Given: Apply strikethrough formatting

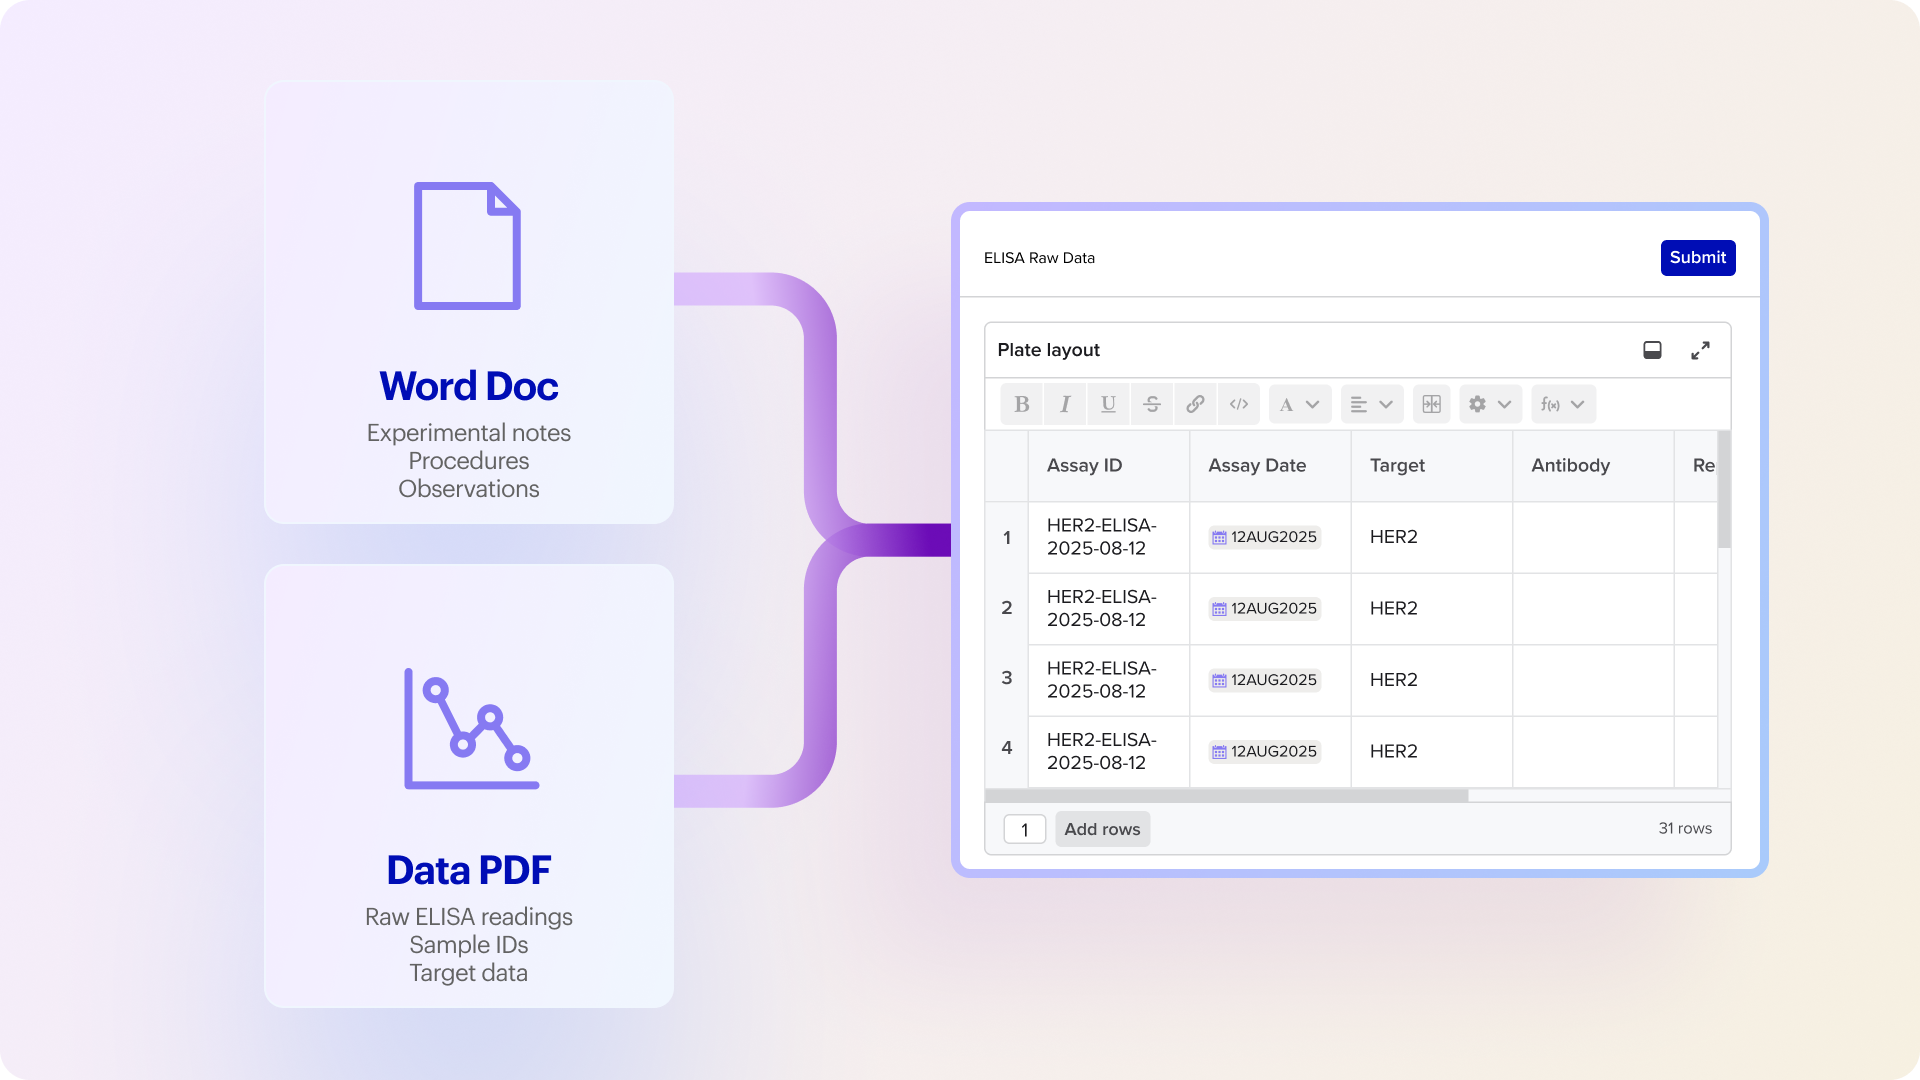Looking at the screenshot, I should click(1151, 404).
